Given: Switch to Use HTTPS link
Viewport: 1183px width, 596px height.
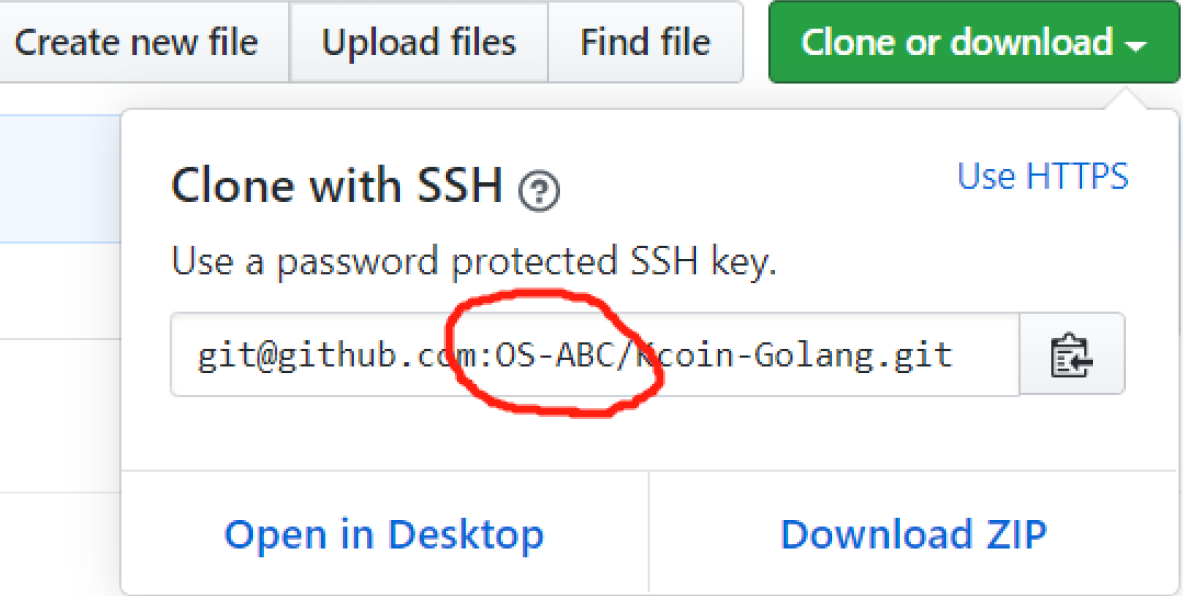Looking at the screenshot, I should 1042,176.
